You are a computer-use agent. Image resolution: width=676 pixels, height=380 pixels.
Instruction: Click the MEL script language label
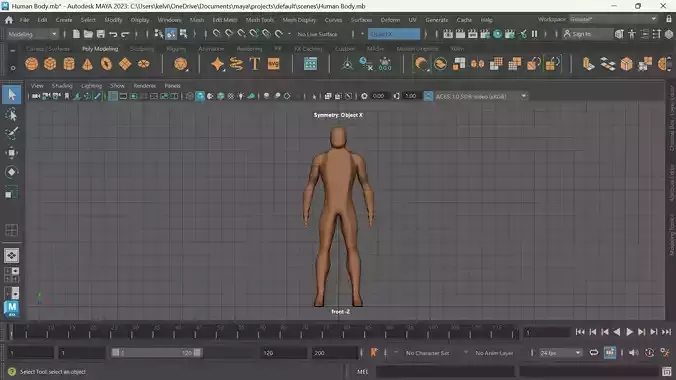tap(363, 371)
